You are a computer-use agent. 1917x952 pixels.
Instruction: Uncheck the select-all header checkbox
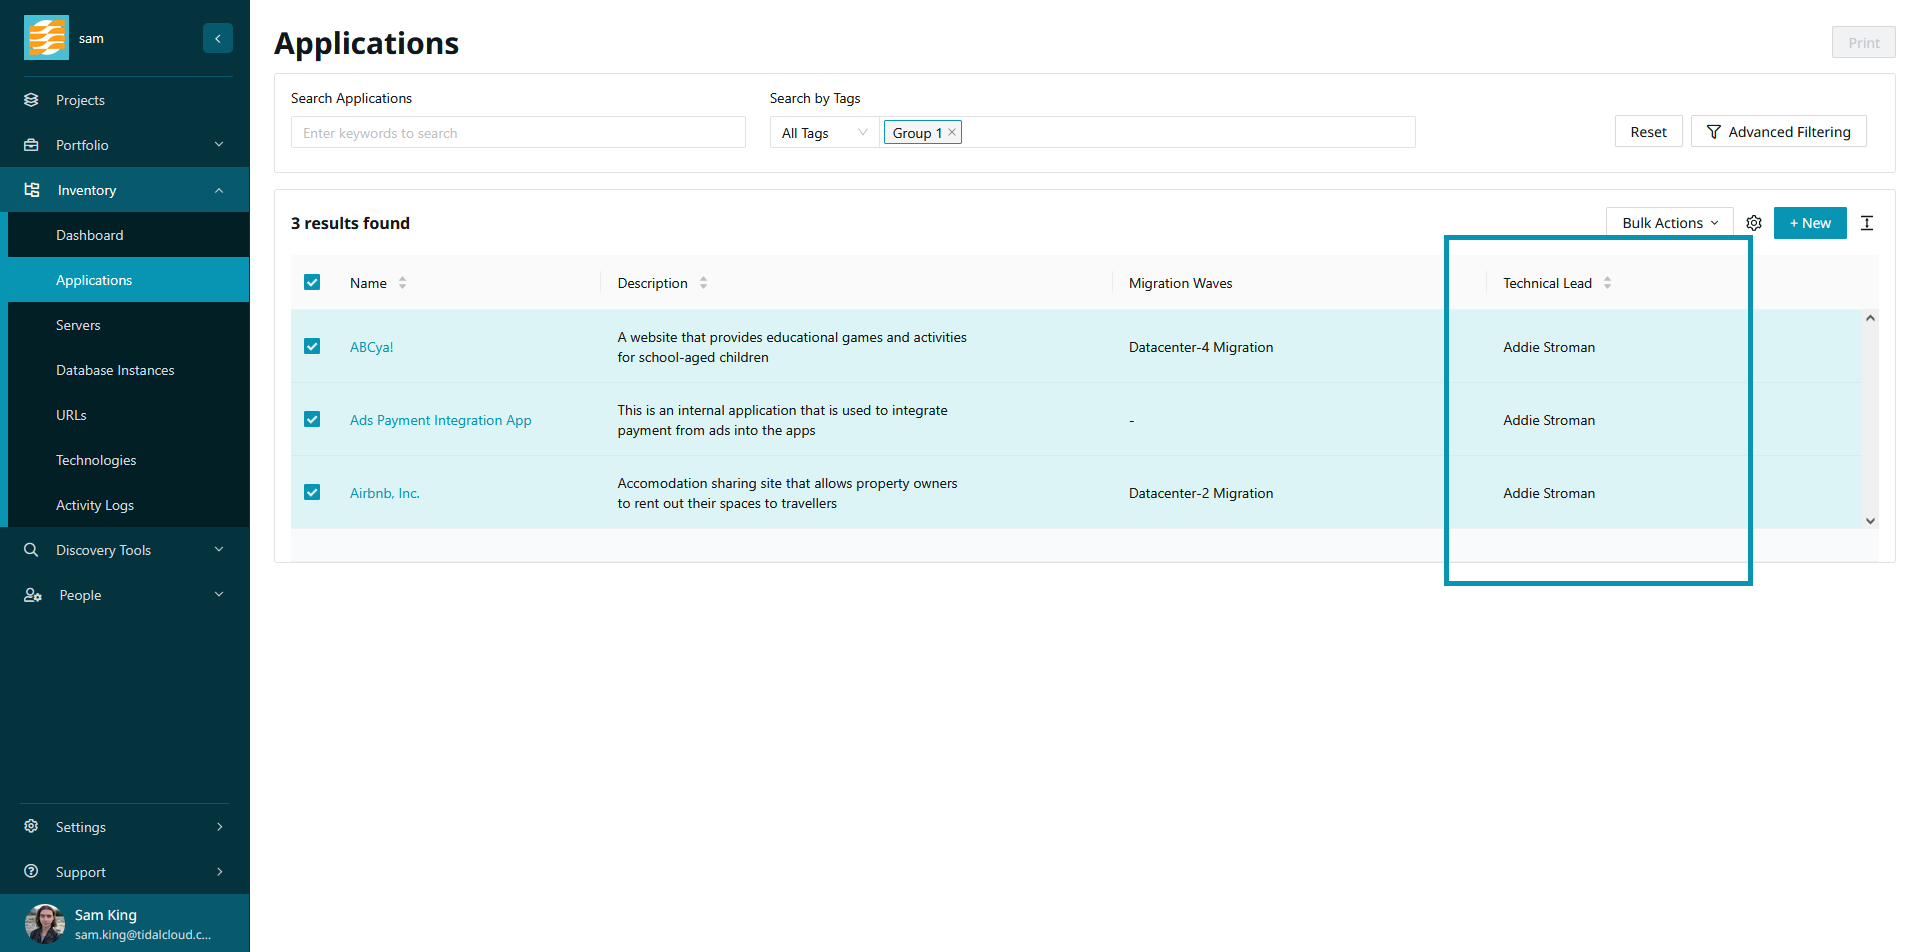312,283
